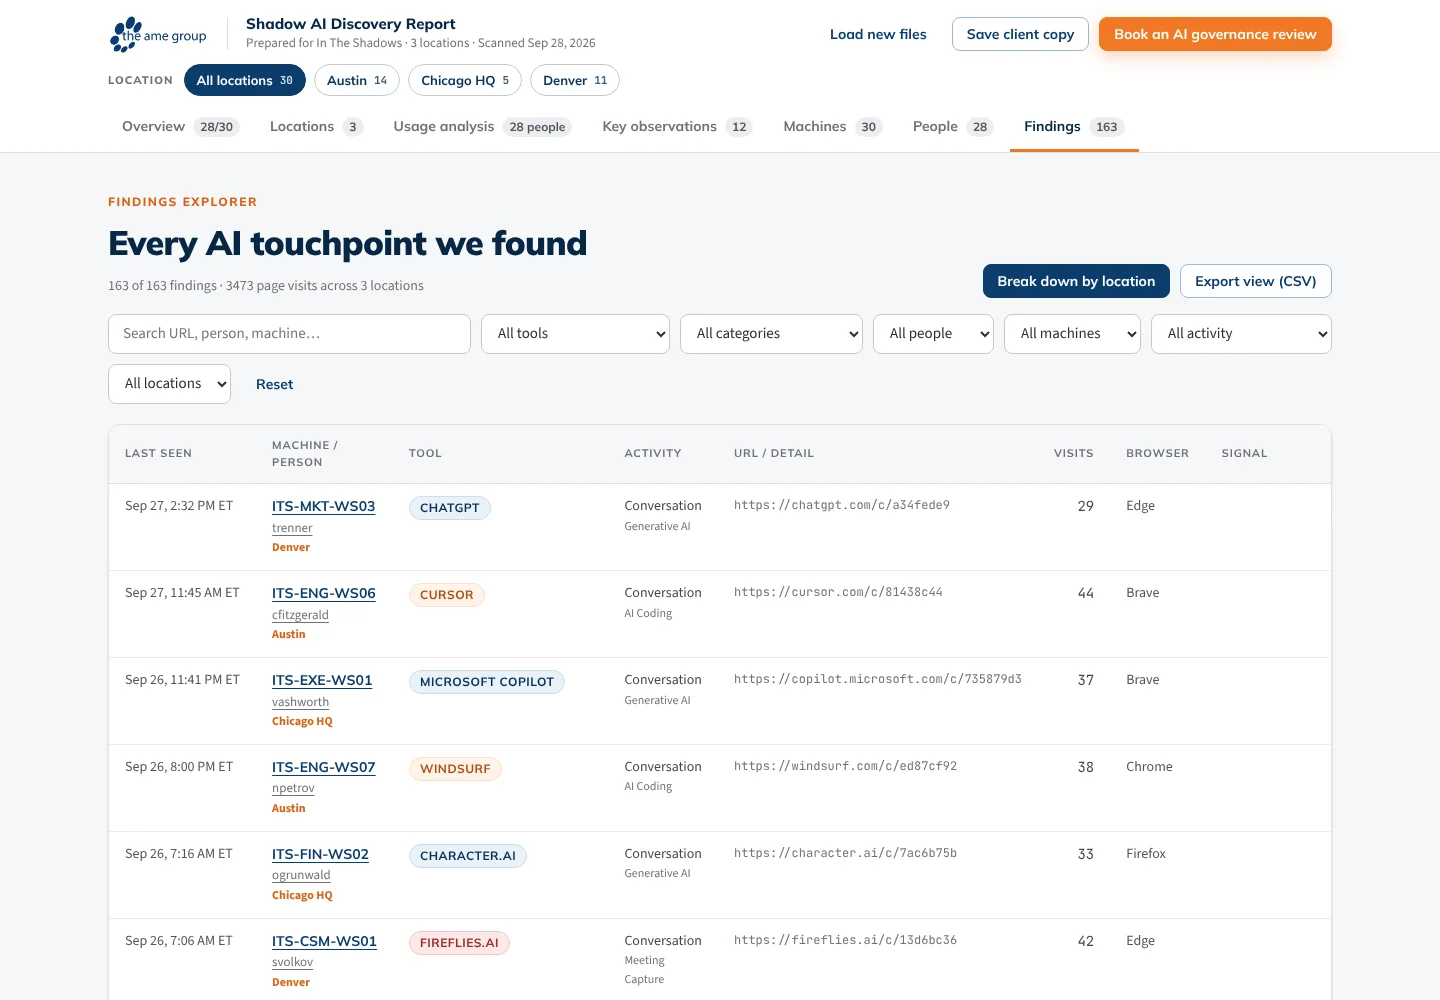Select the Findings tab

[1074, 126]
